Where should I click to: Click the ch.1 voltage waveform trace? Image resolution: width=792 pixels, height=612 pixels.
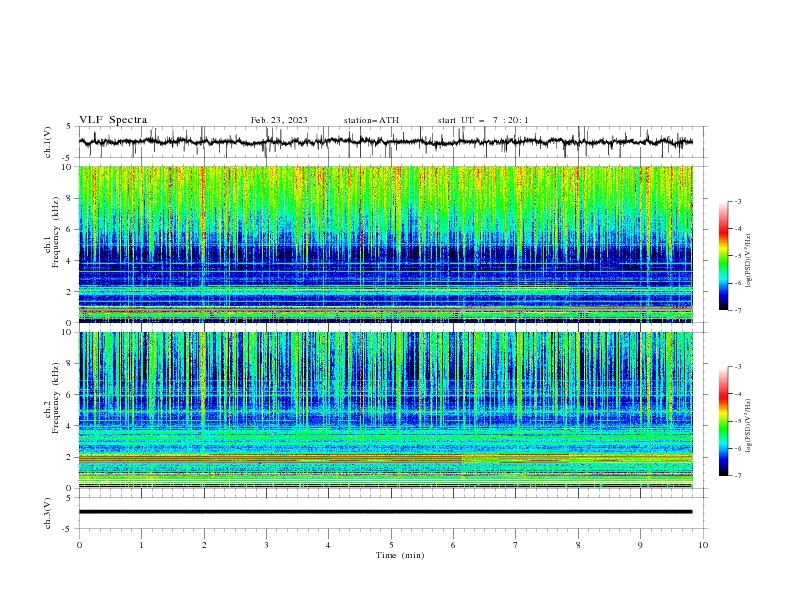385,142
